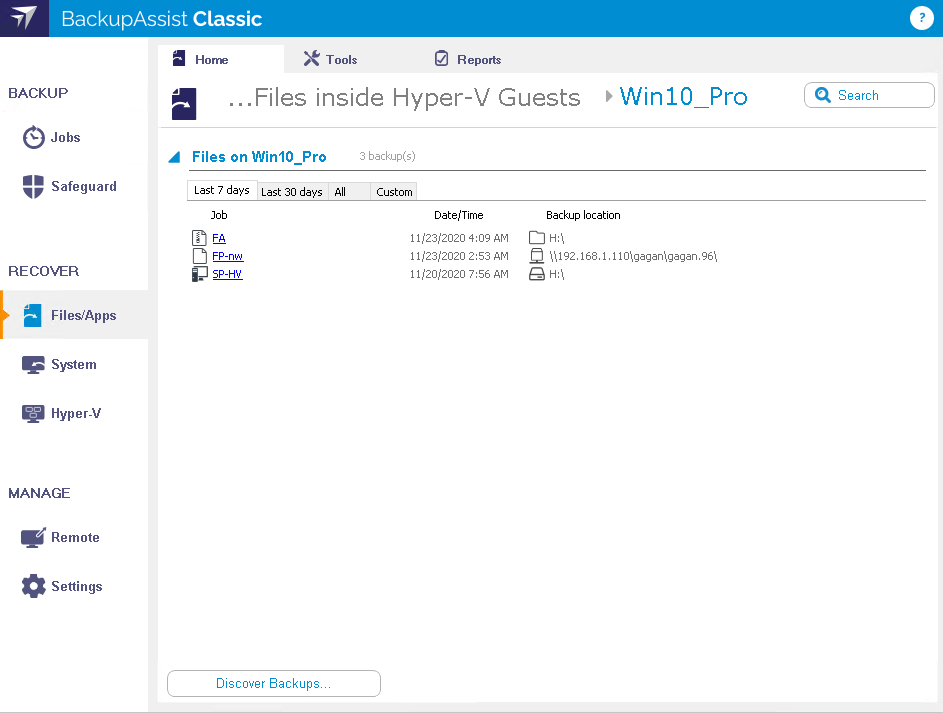Click the Job column header
Image resolution: width=943 pixels, height=713 pixels.
(x=219, y=215)
